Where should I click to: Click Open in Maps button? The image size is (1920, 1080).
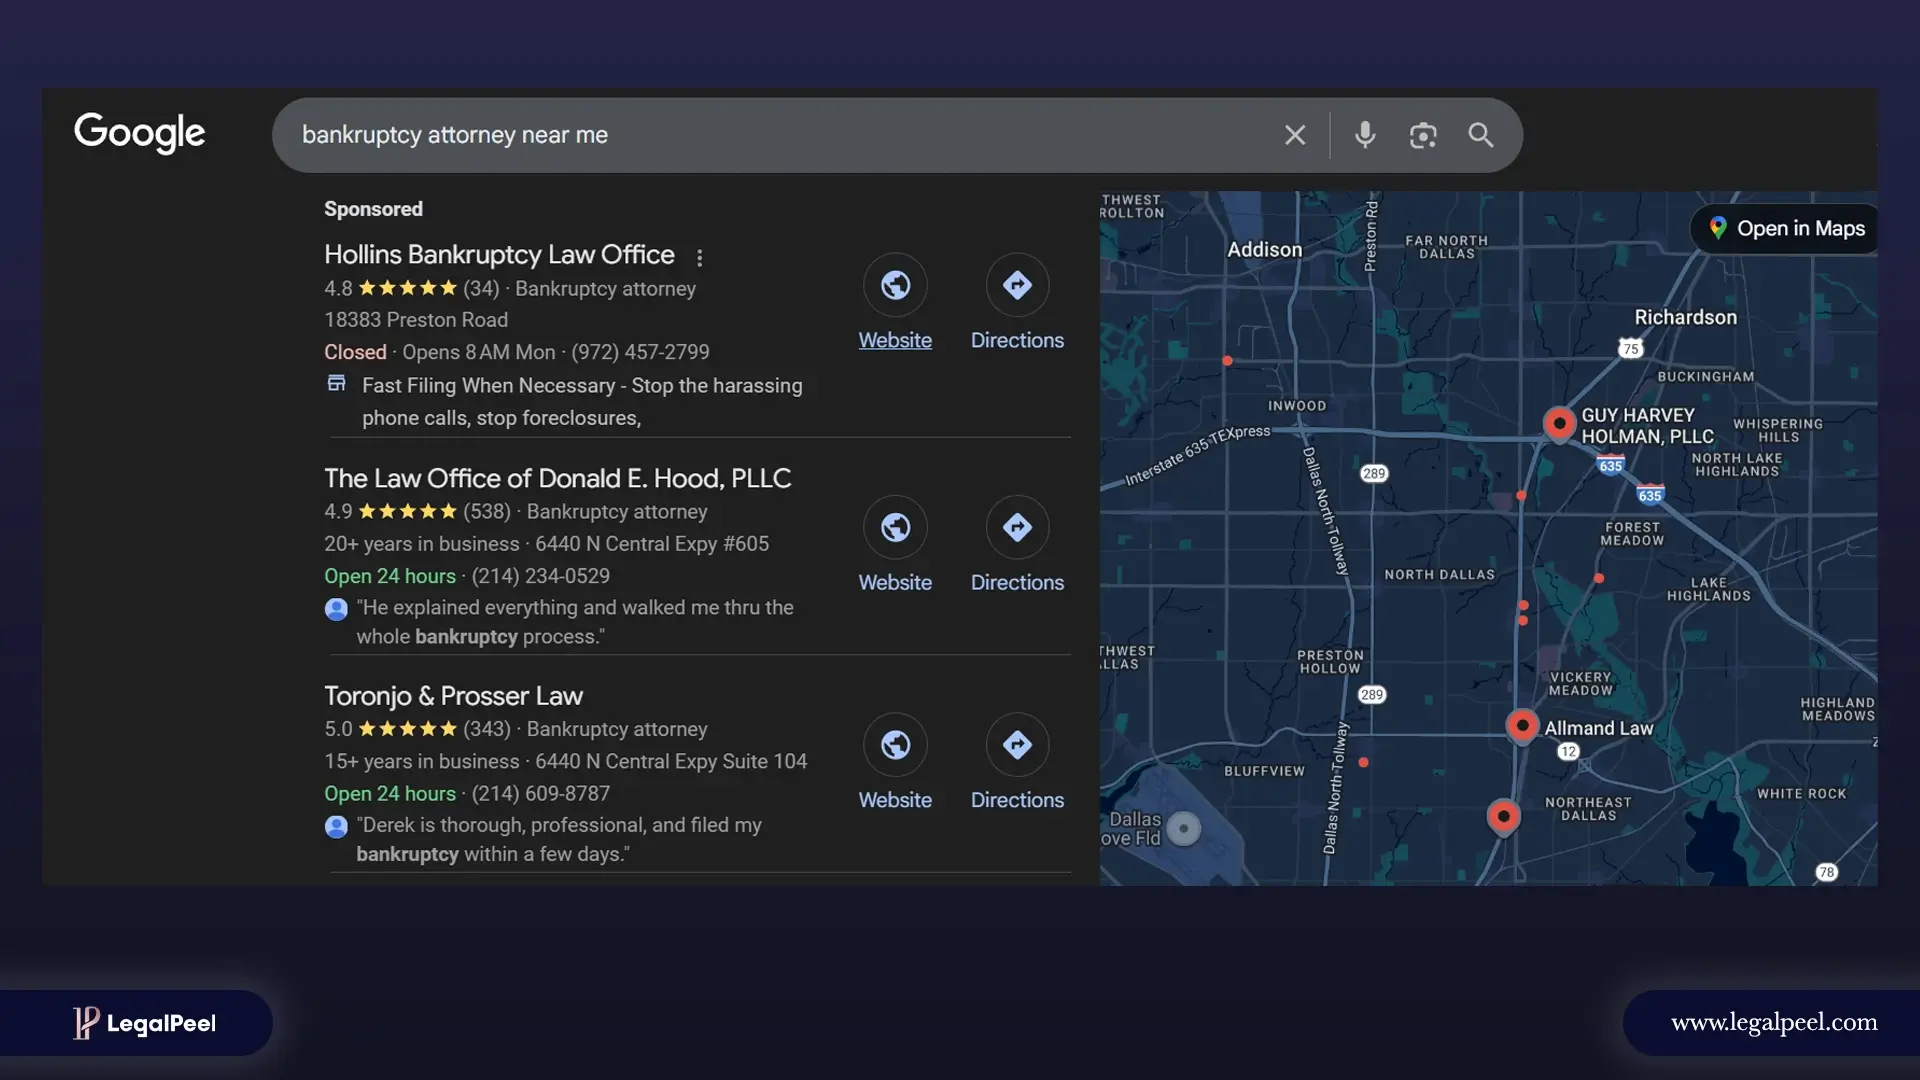point(1787,229)
